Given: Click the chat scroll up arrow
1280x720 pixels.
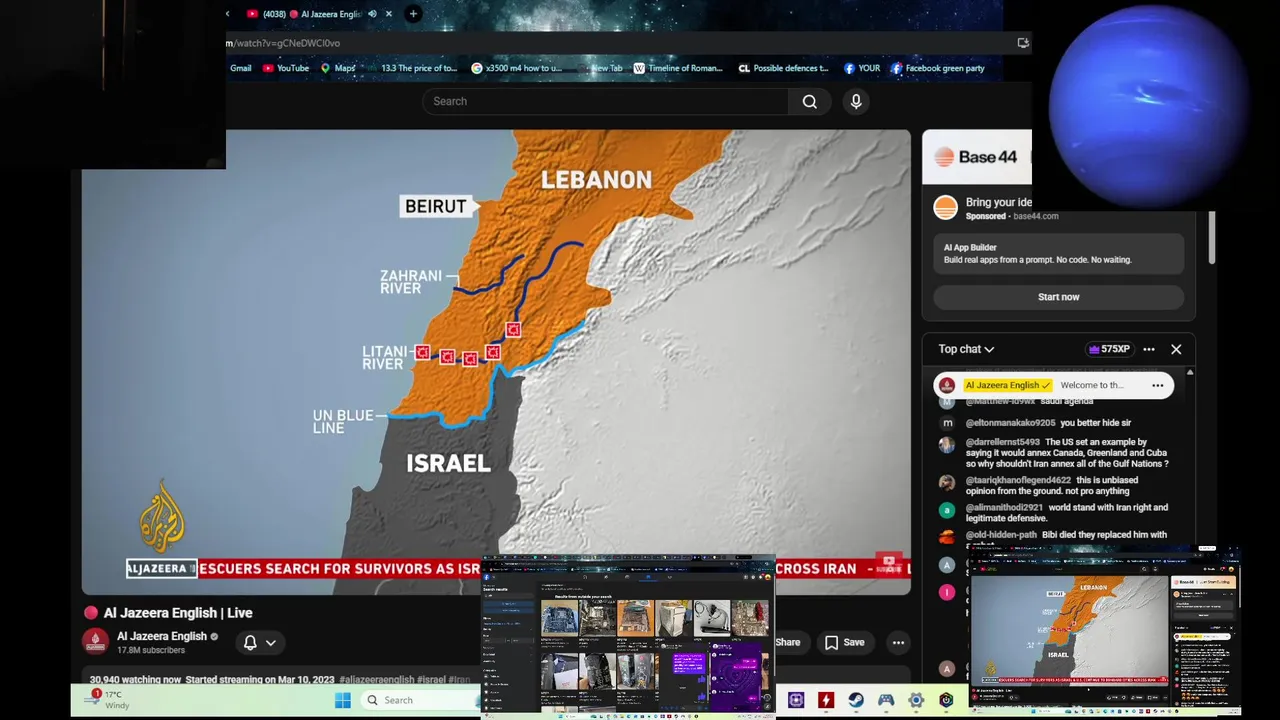Looking at the screenshot, I should coord(1189,373).
